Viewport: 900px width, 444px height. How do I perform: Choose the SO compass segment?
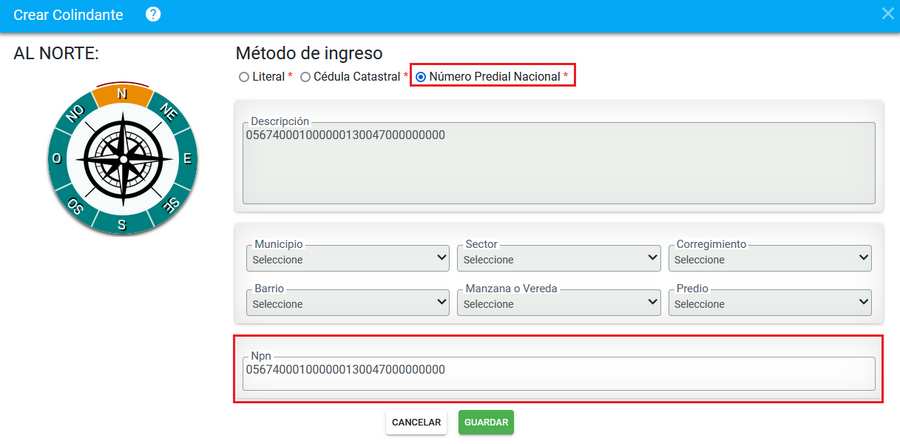click(75, 205)
